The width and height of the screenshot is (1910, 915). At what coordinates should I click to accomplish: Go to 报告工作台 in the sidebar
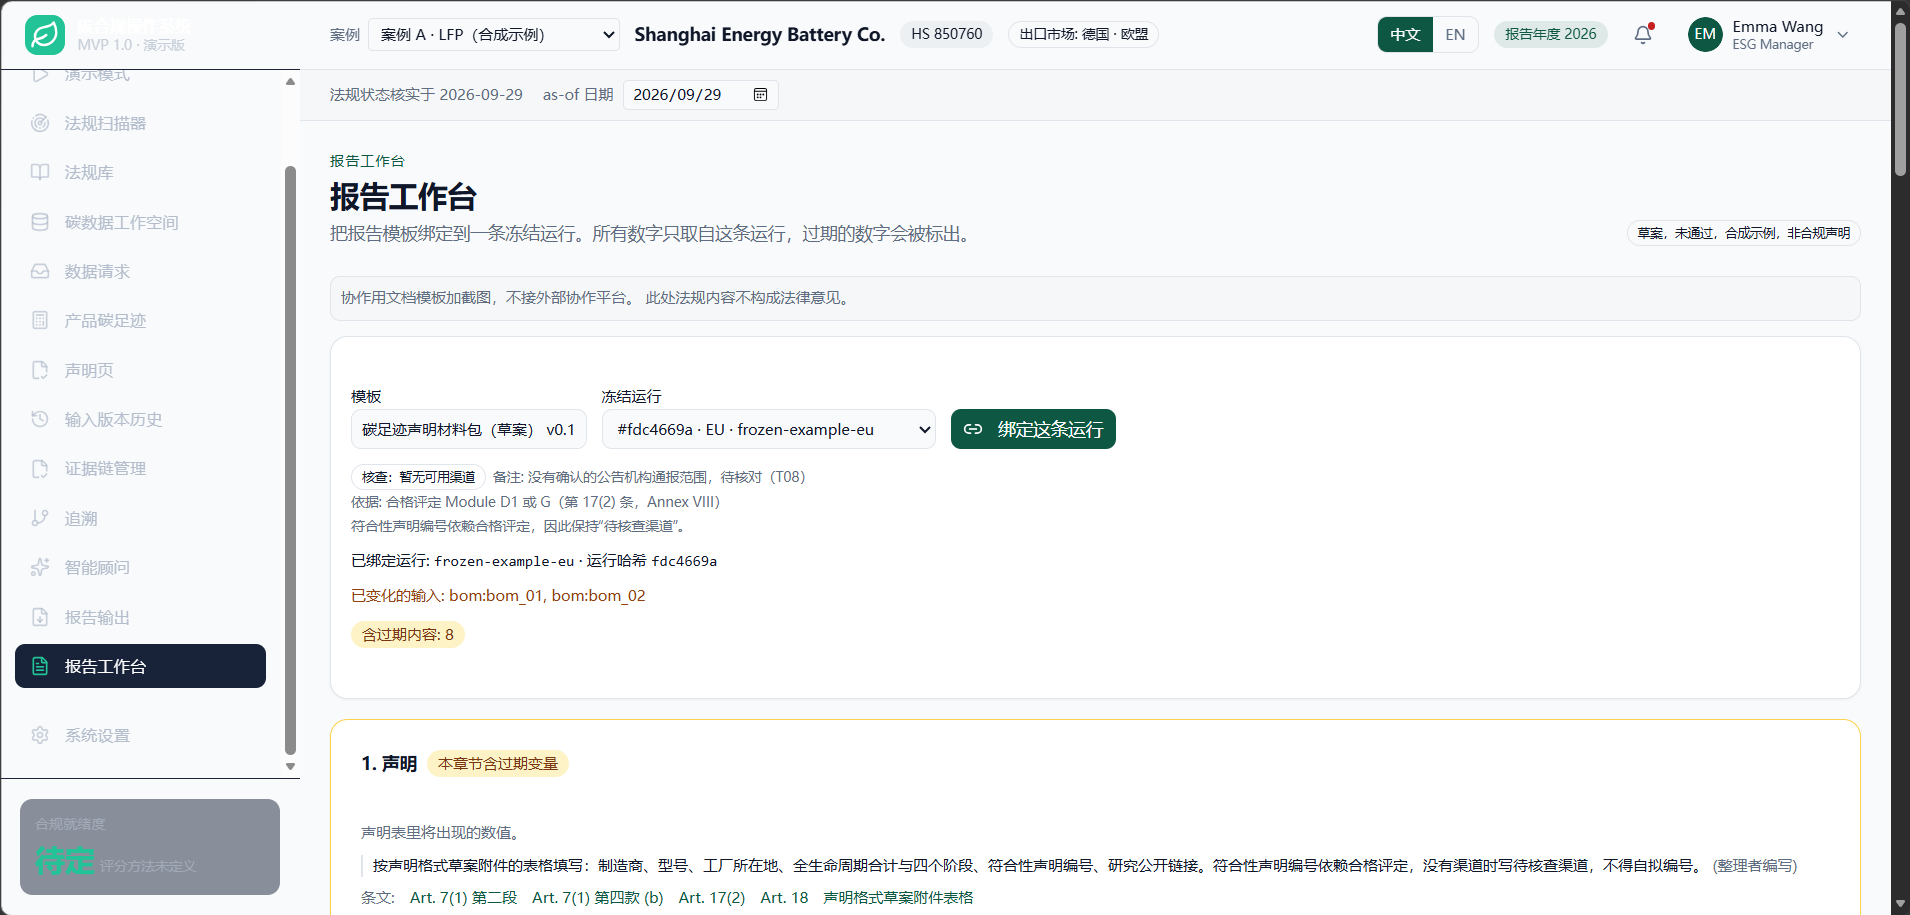(x=140, y=666)
